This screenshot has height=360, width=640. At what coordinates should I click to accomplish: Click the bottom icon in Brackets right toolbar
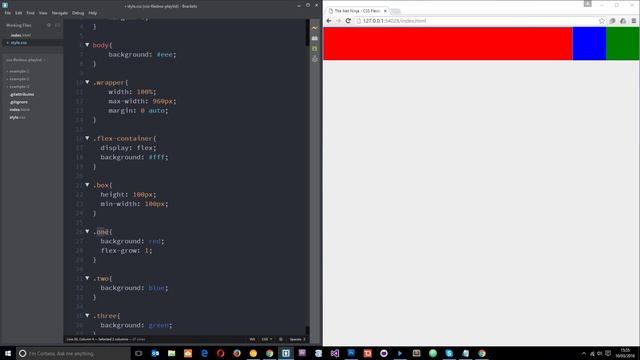point(315,59)
